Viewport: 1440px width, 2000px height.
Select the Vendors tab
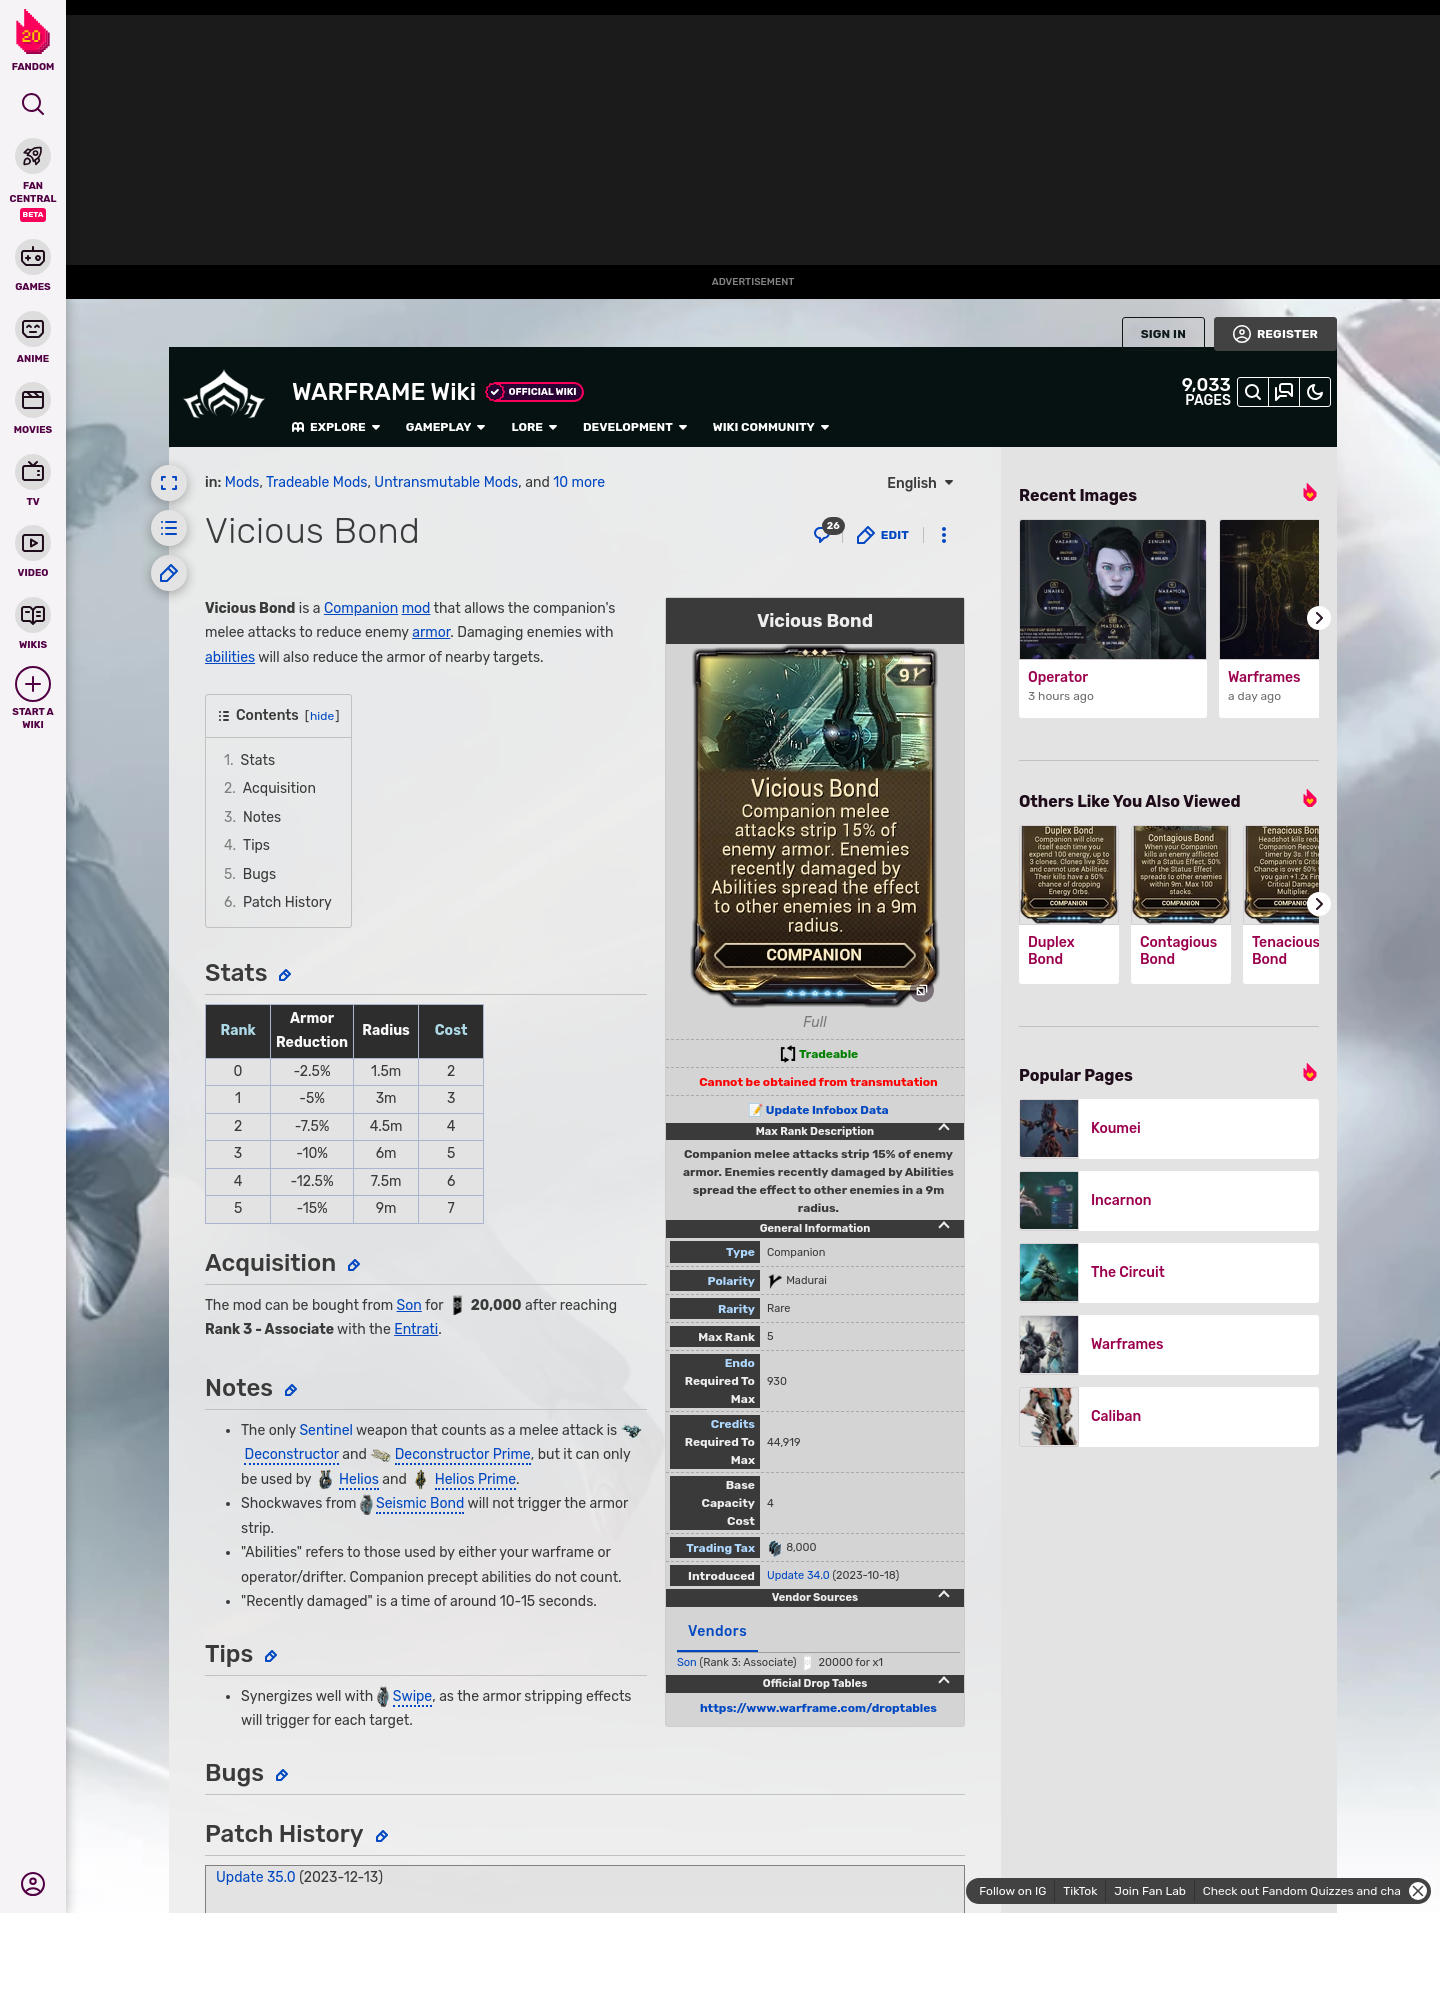717,1631
